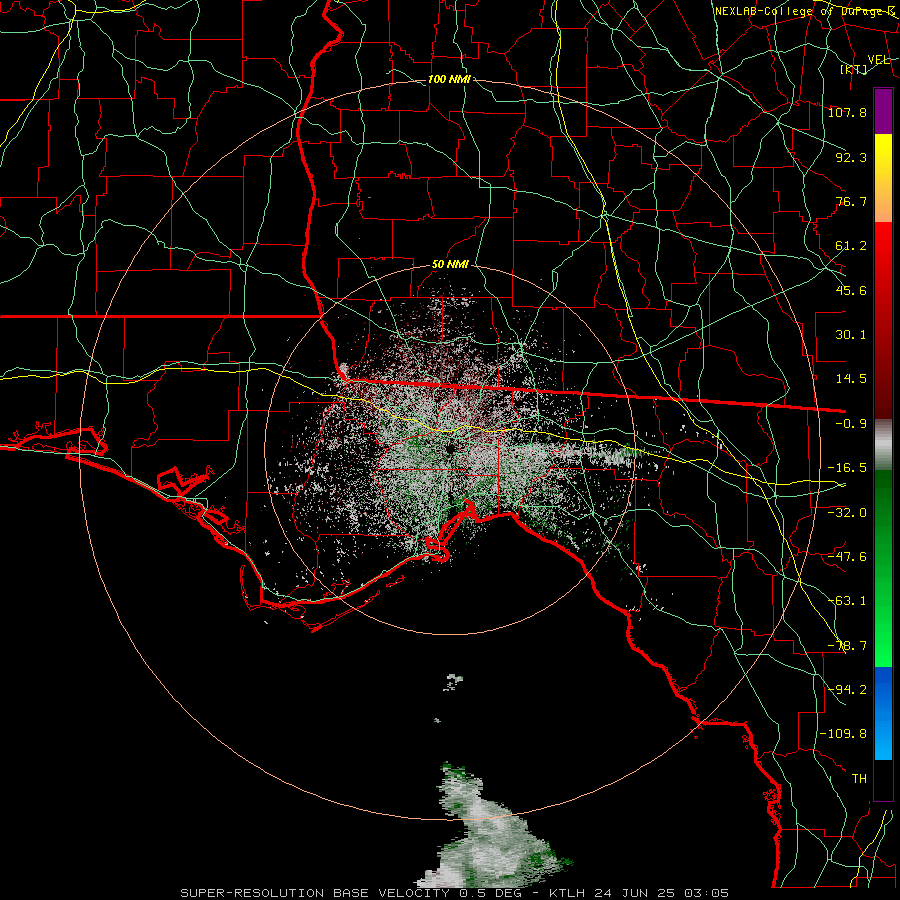Click the VEL legend title

(878, 60)
